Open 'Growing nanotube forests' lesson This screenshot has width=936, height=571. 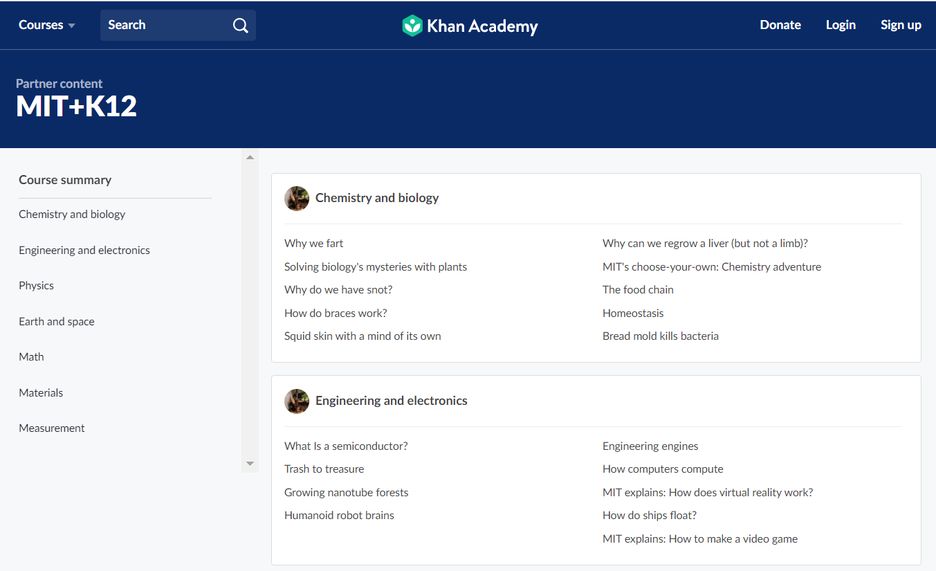(346, 492)
